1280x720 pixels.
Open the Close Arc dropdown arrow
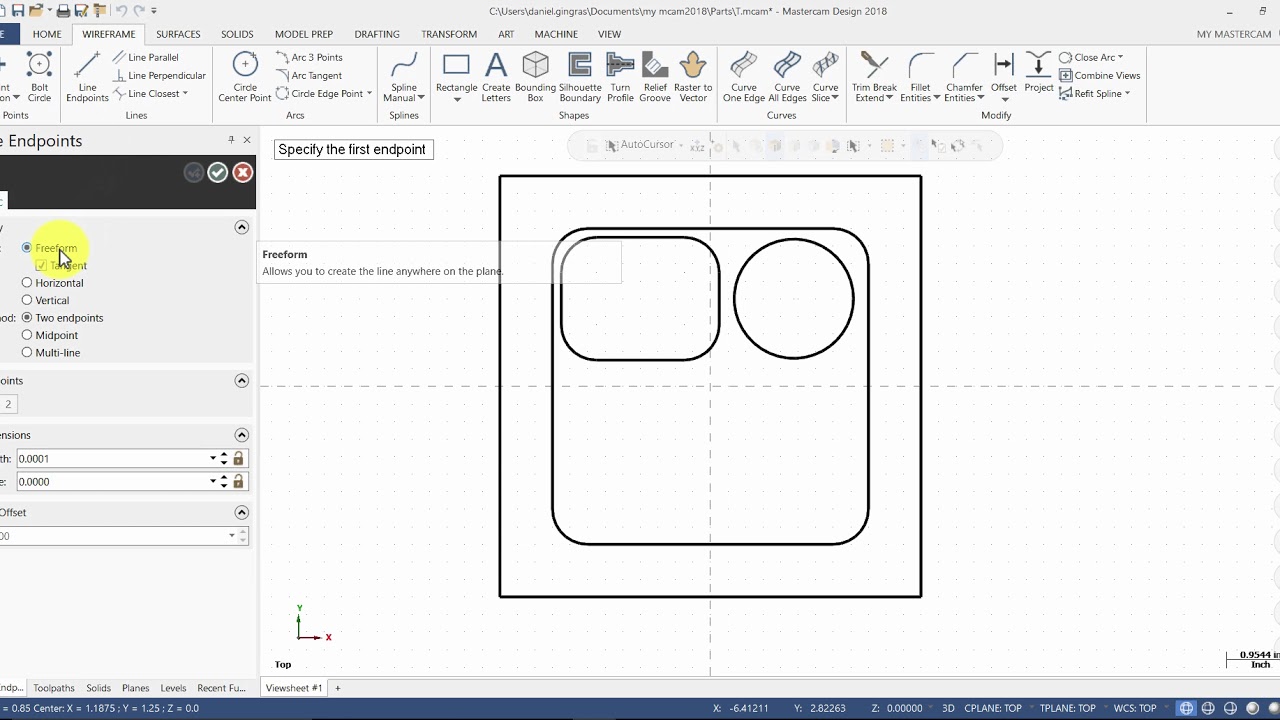coord(1120,57)
